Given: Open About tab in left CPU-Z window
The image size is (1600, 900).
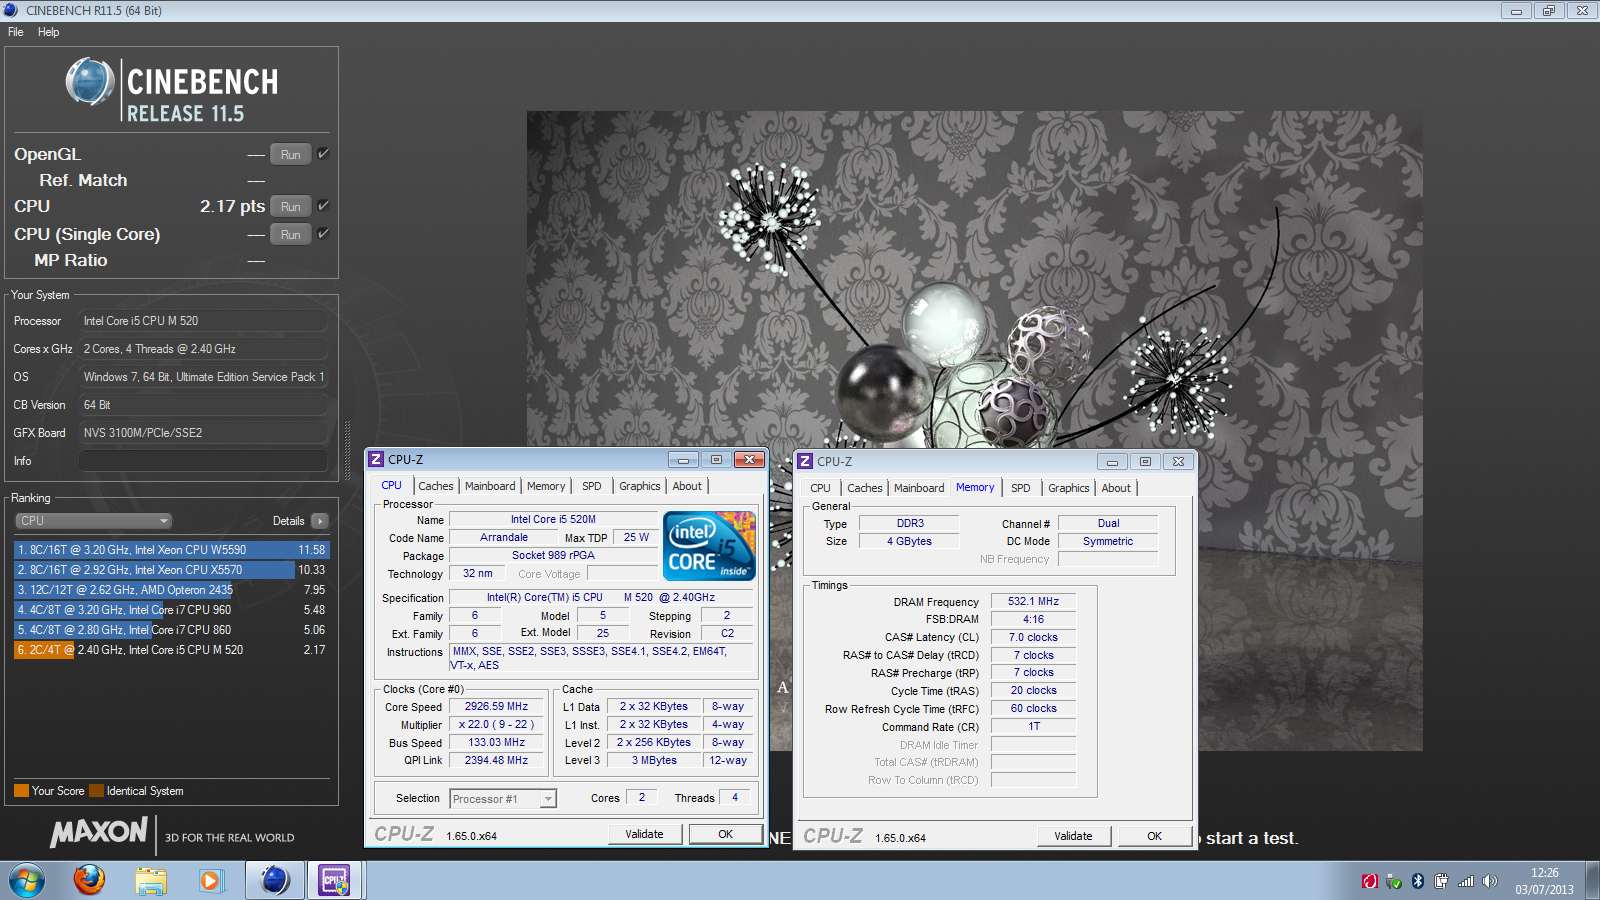Looking at the screenshot, I should point(687,486).
